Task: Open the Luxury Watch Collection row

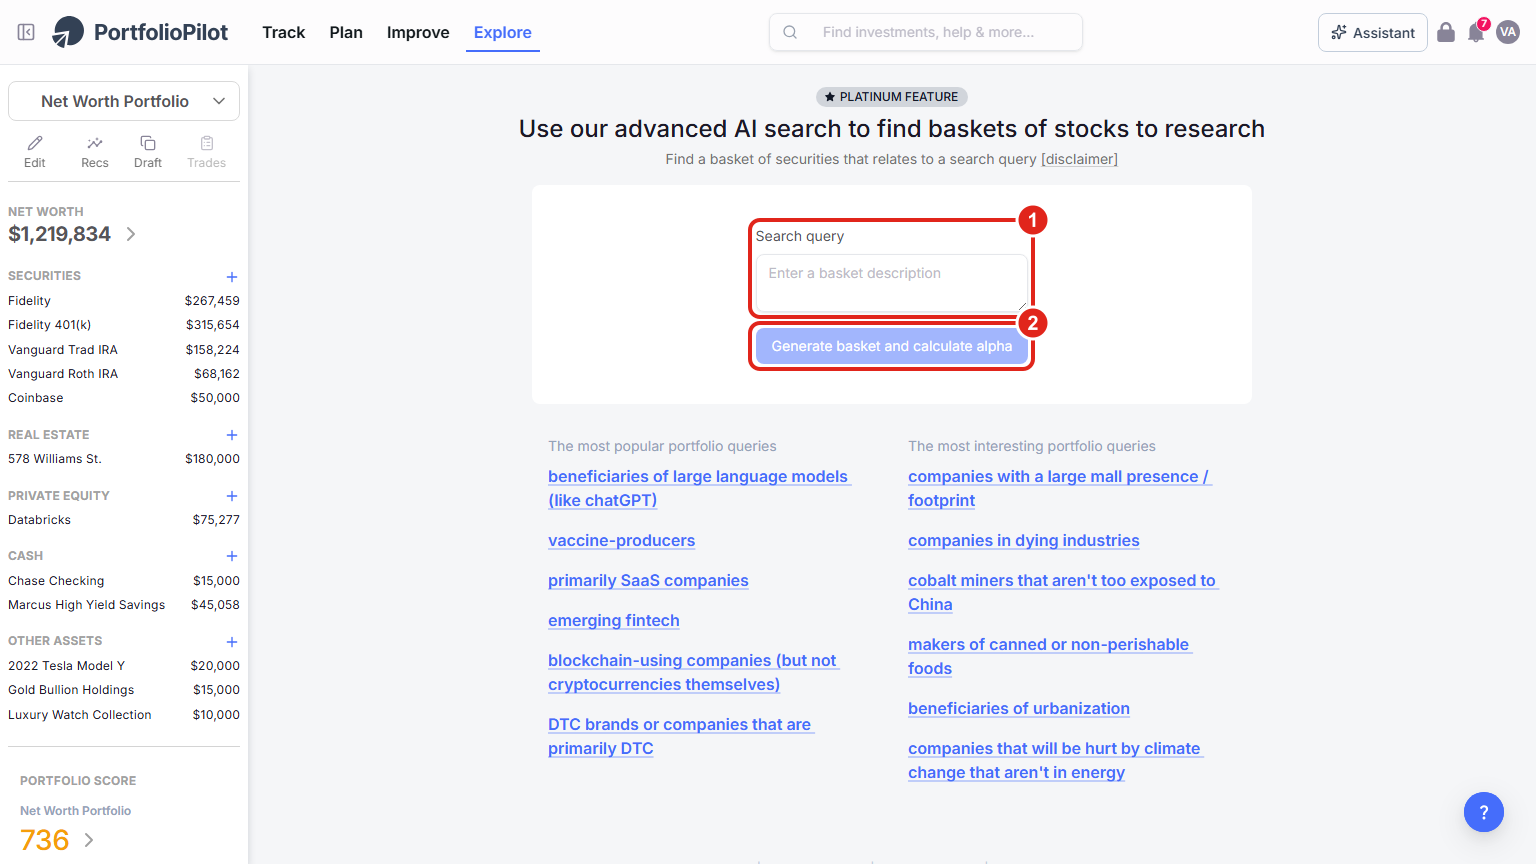Action: pos(124,715)
